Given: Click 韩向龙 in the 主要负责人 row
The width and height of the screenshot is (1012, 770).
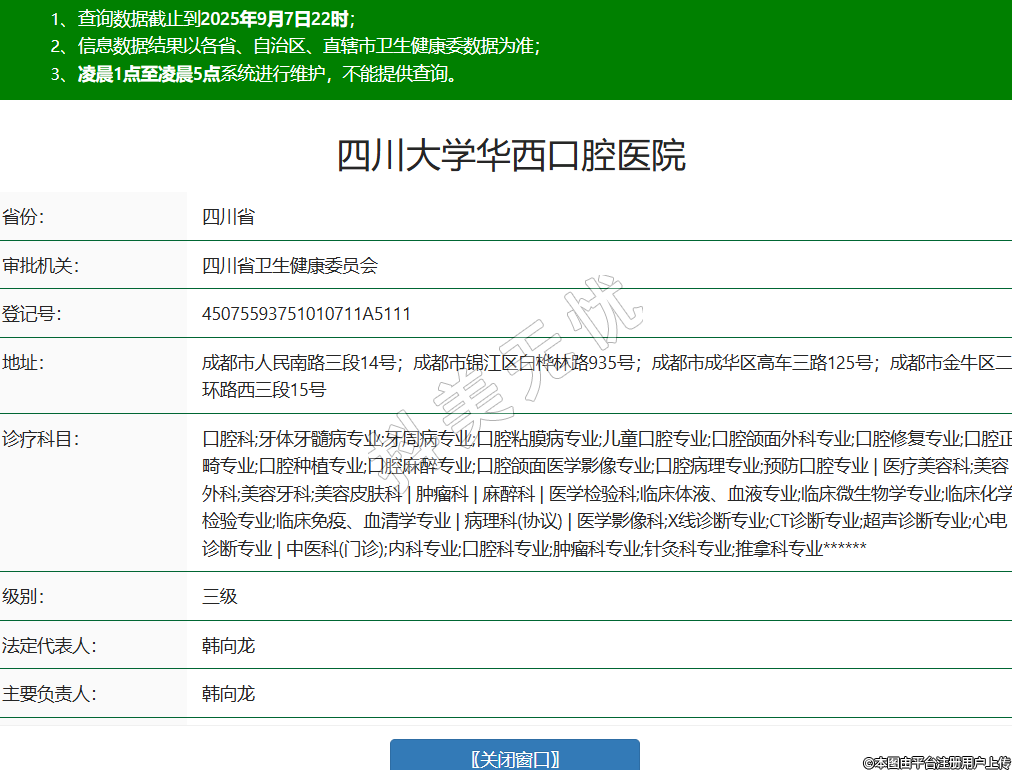Looking at the screenshot, I should click(229, 693).
